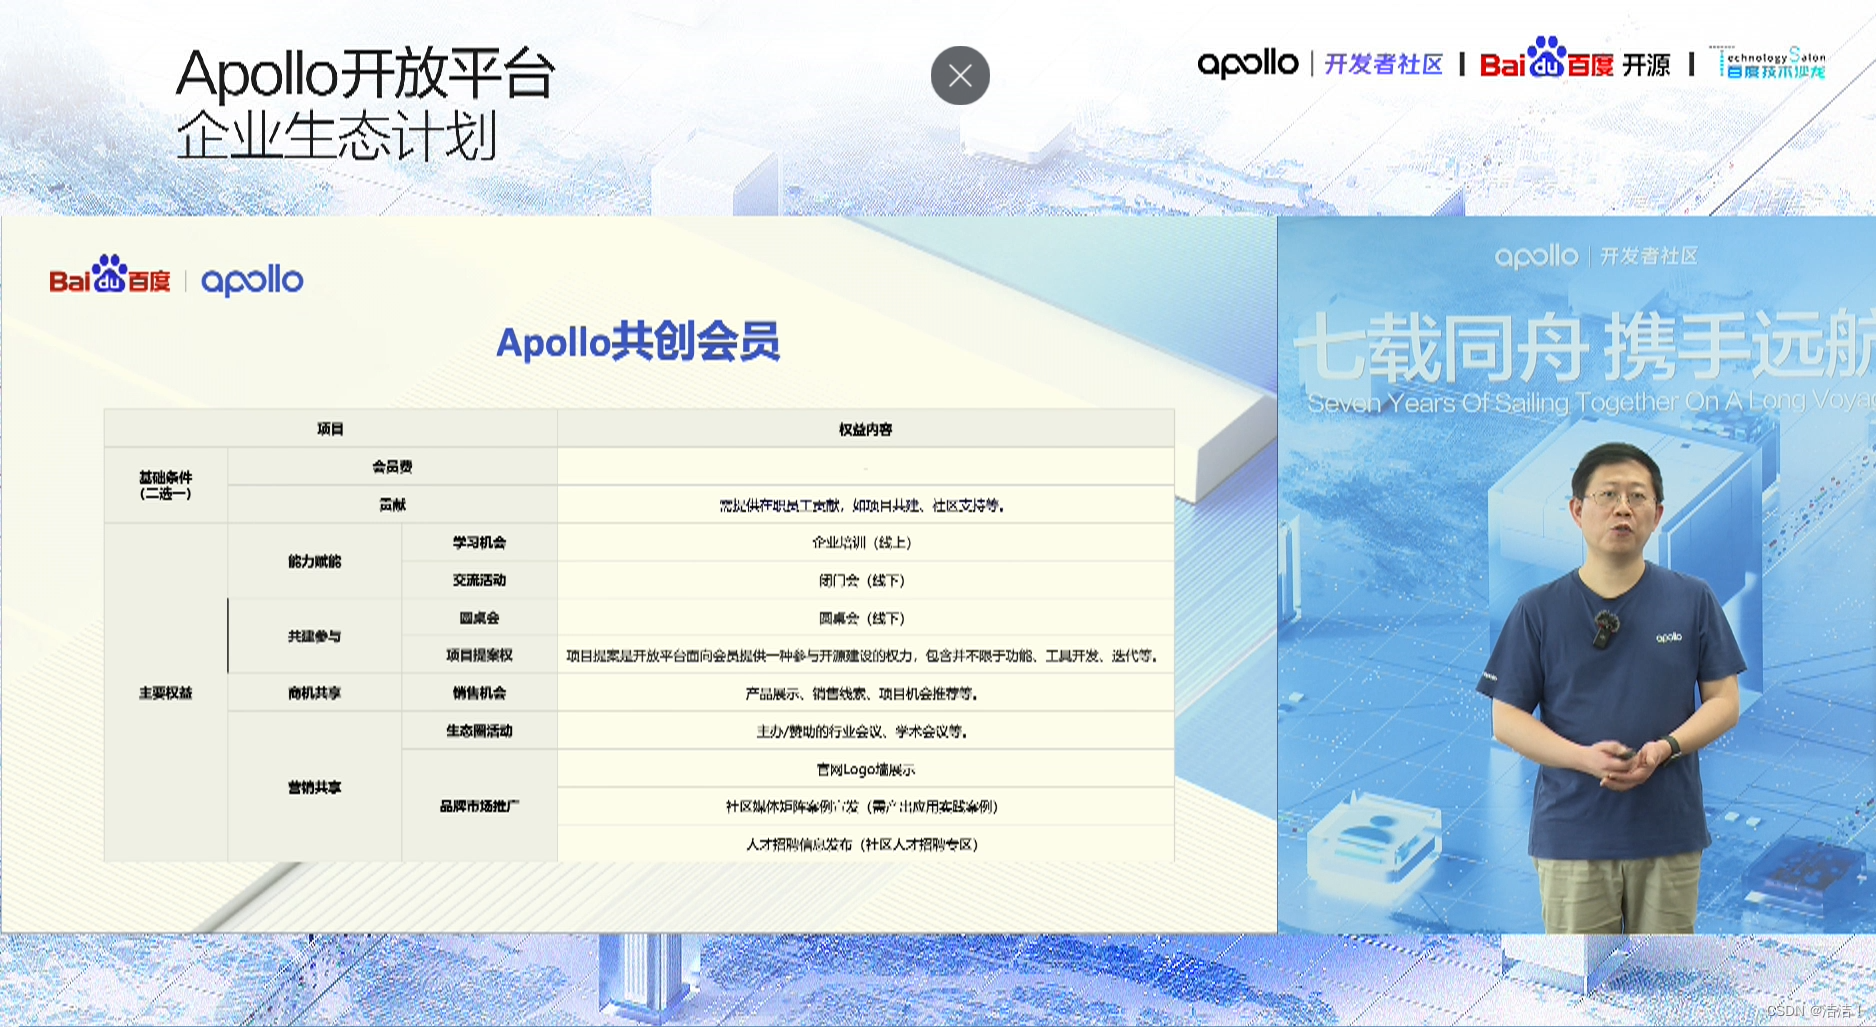The height and width of the screenshot is (1027, 1876).
Task: Click the 主办/赞助的行业会议 benefit text
Action: (x=862, y=732)
